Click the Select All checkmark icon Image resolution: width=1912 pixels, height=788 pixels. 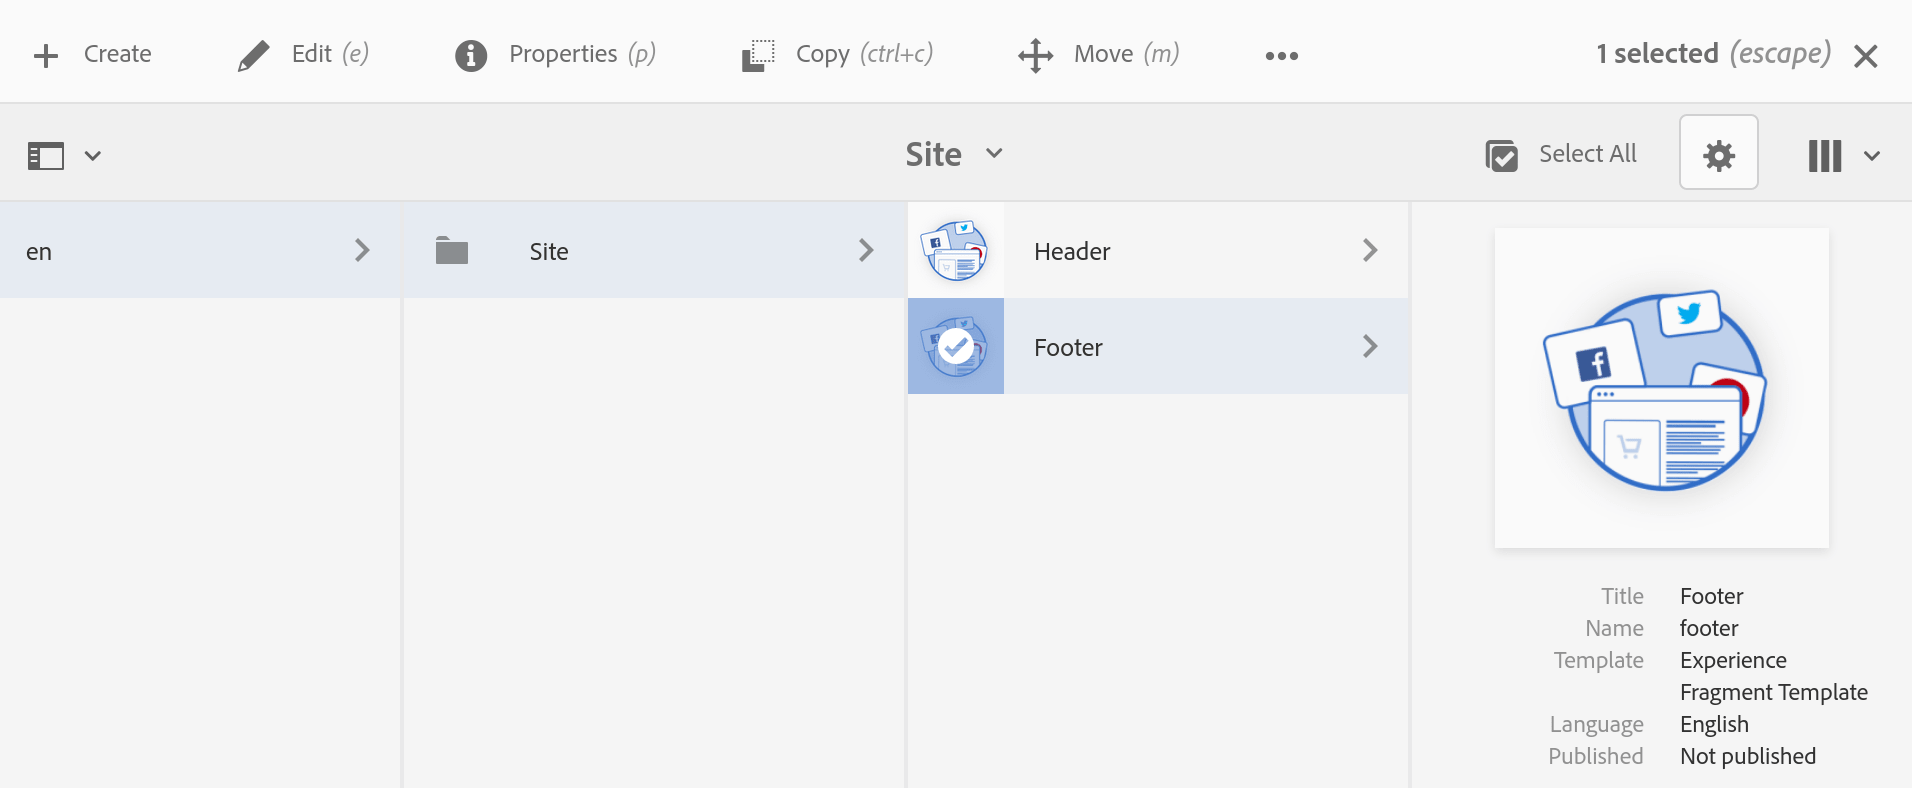tap(1502, 156)
